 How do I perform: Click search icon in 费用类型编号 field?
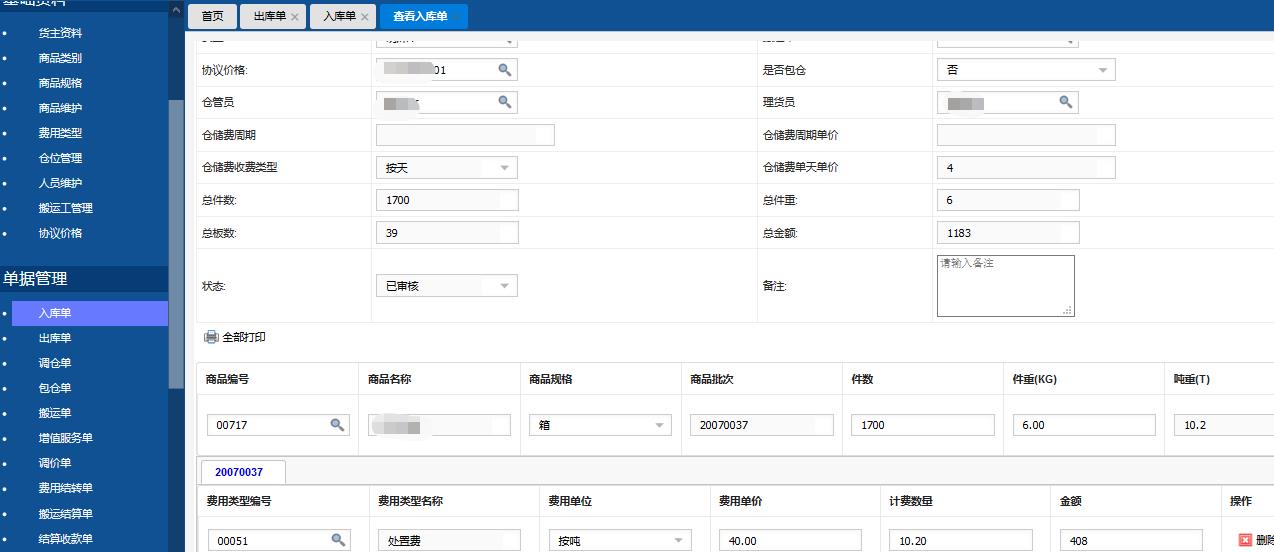[x=338, y=540]
